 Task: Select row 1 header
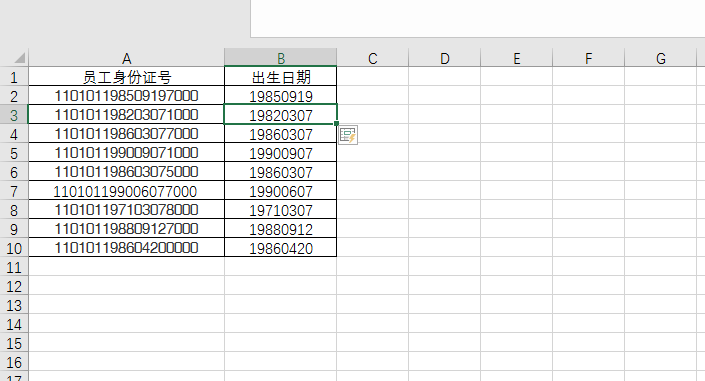click(14, 77)
